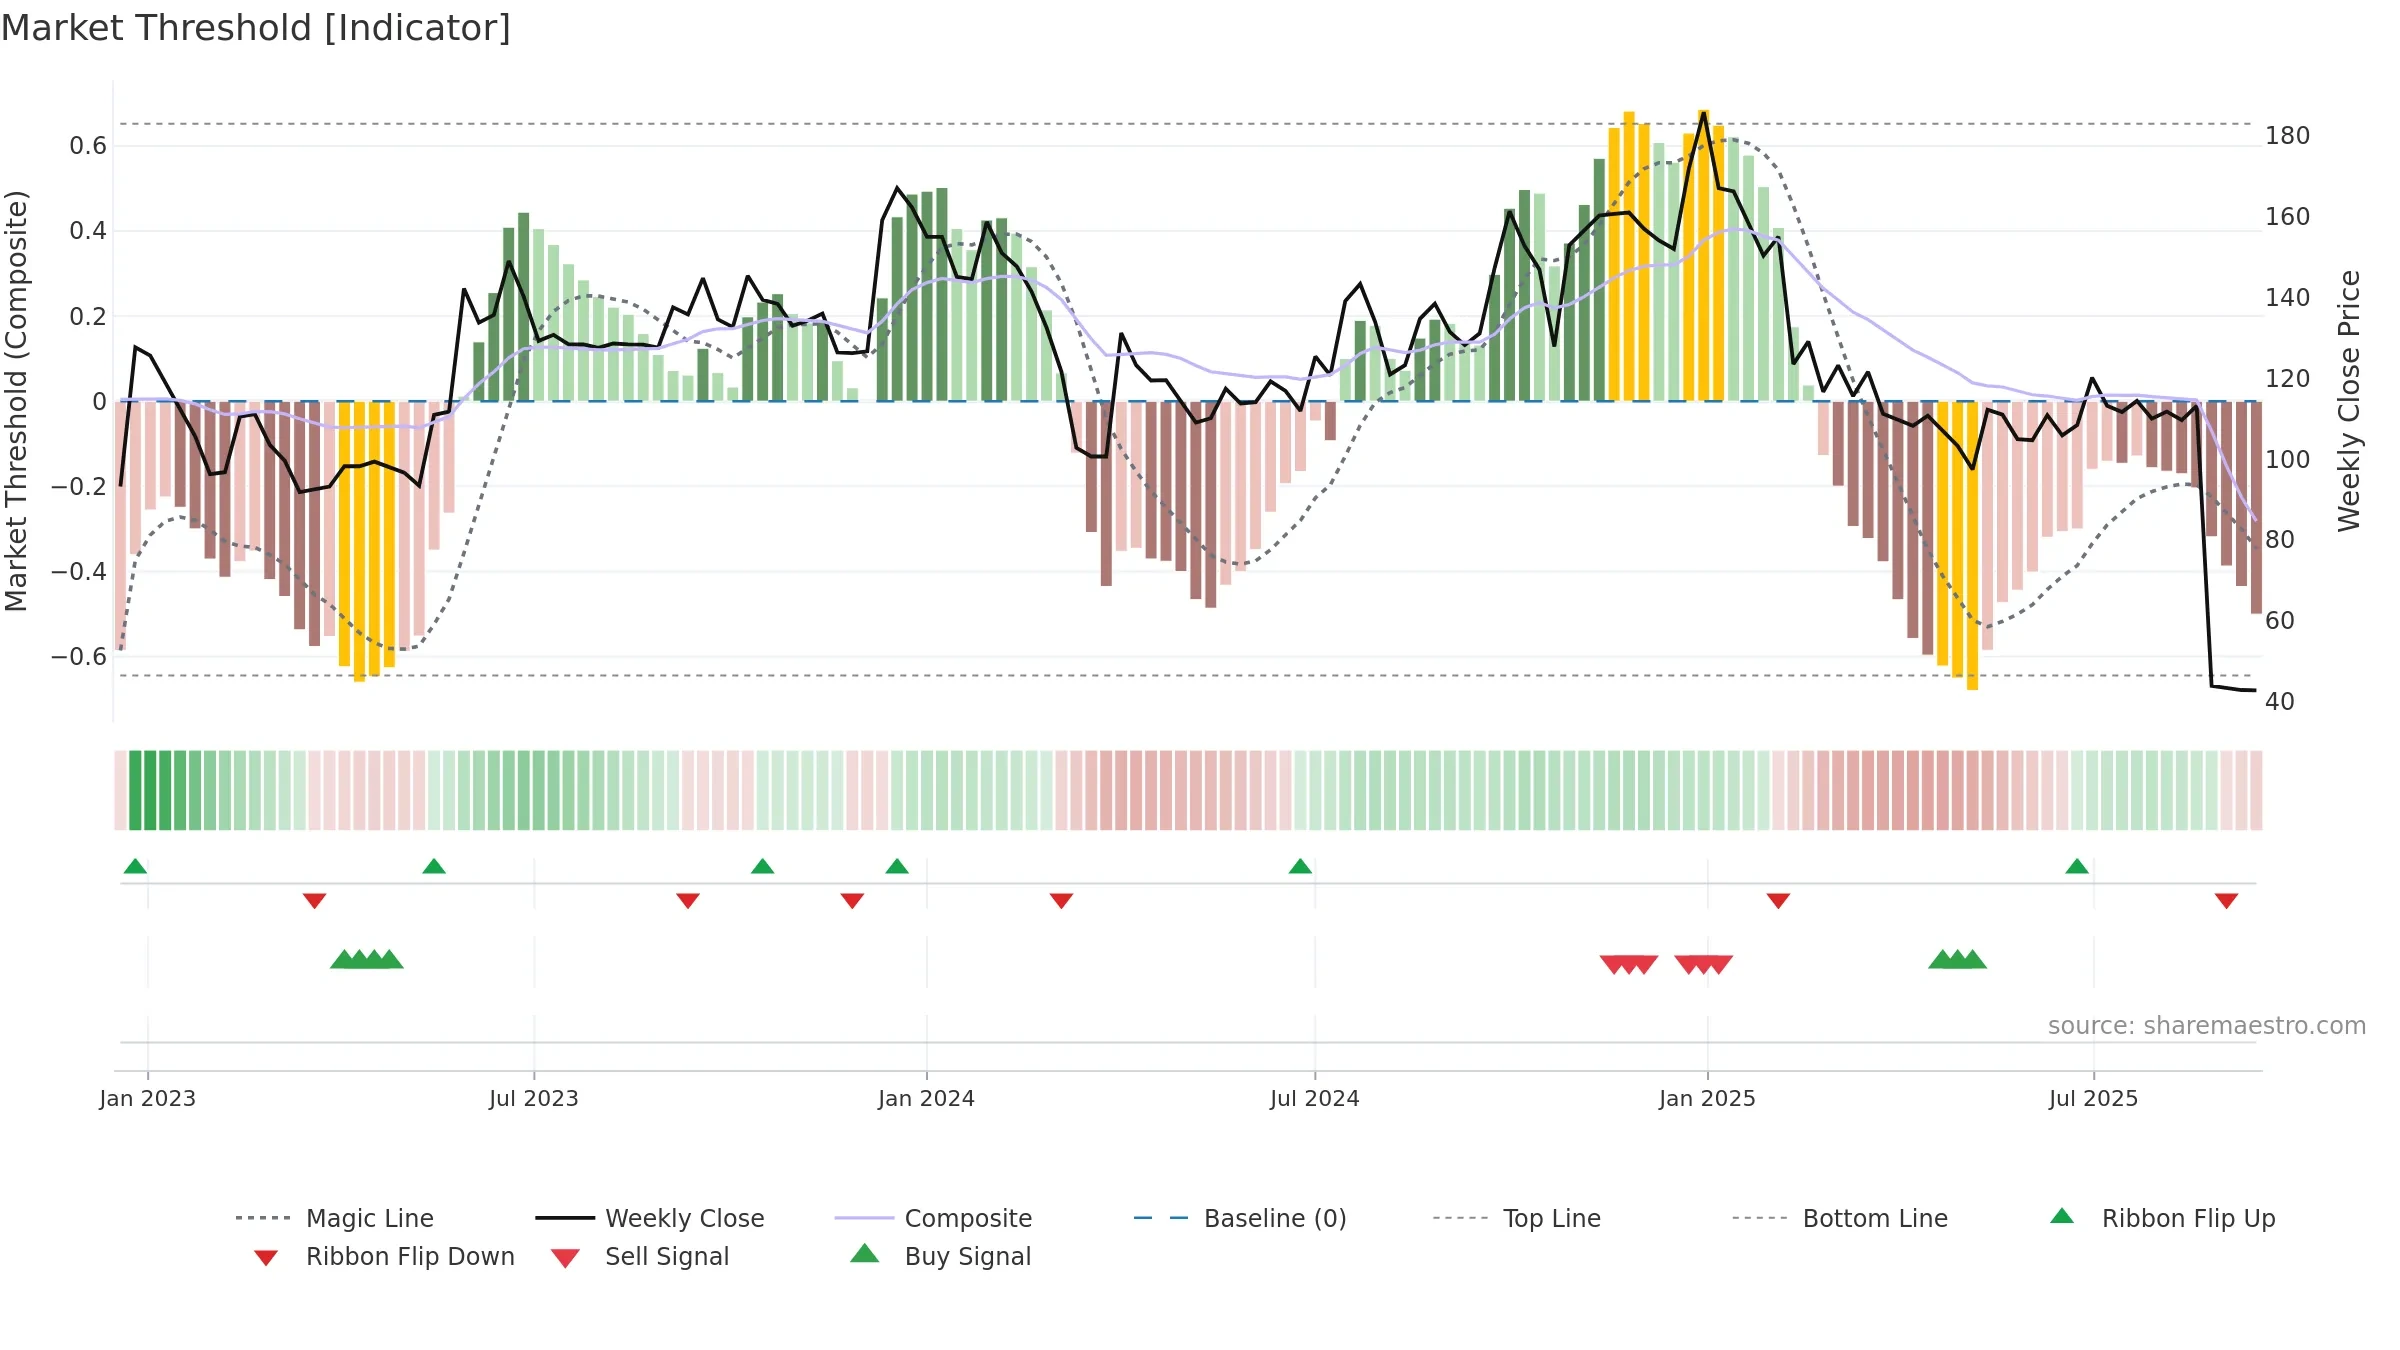Screen dimensions: 2400x1350
Task: Click the 0.6 tick on the left axis
Action: (88, 146)
